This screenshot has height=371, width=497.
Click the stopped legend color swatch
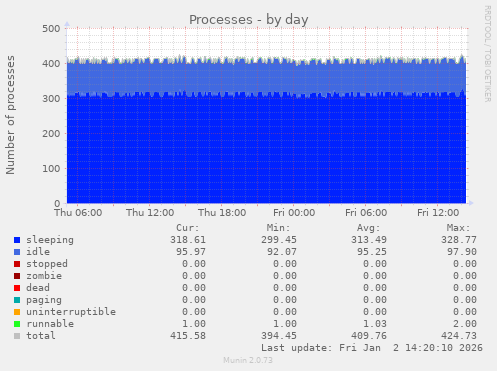(x=17, y=264)
